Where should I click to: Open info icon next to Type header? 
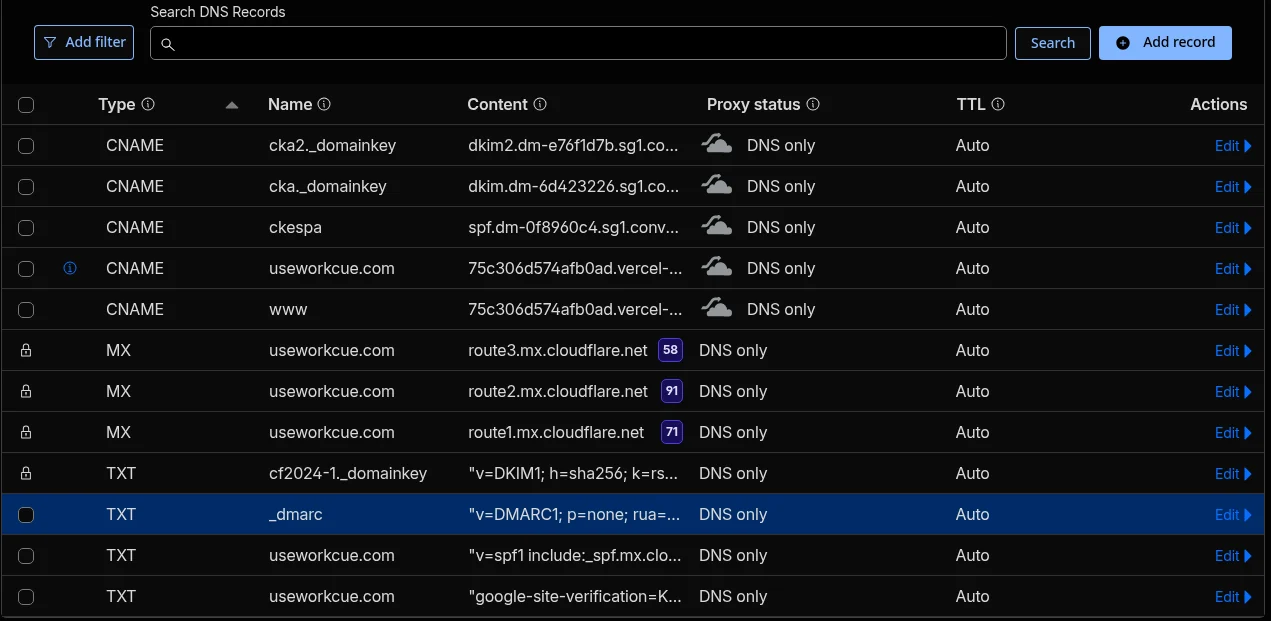click(148, 104)
